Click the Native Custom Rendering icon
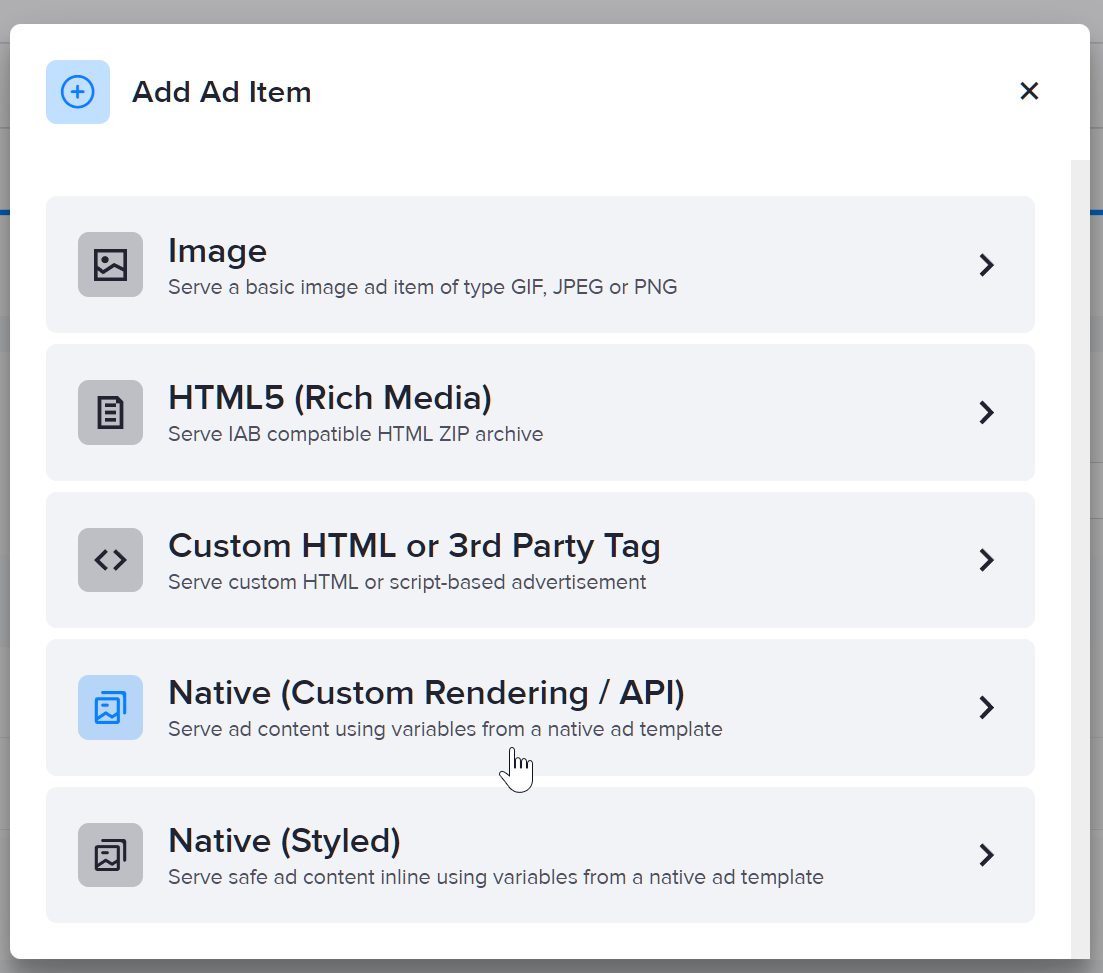The height and width of the screenshot is (973, 1103). 110,707
